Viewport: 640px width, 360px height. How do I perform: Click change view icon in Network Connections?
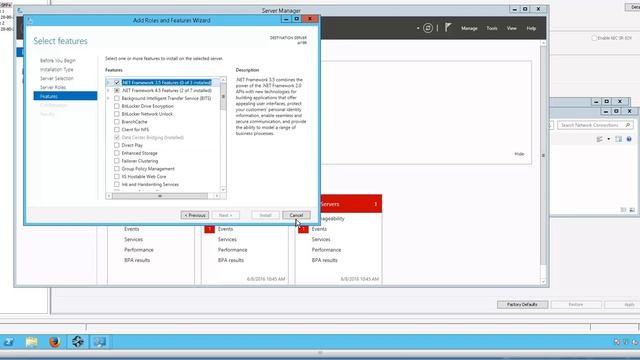click(600, 139)
